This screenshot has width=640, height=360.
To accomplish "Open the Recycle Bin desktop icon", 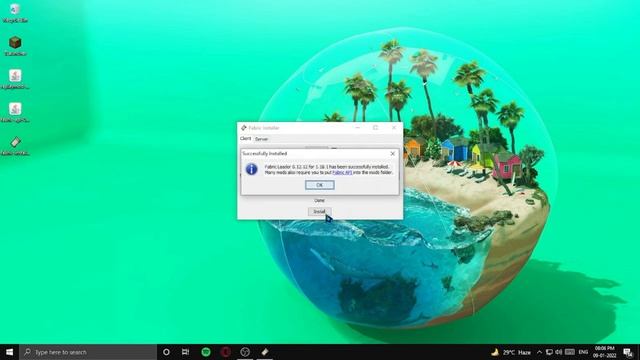I will point(15,13).
